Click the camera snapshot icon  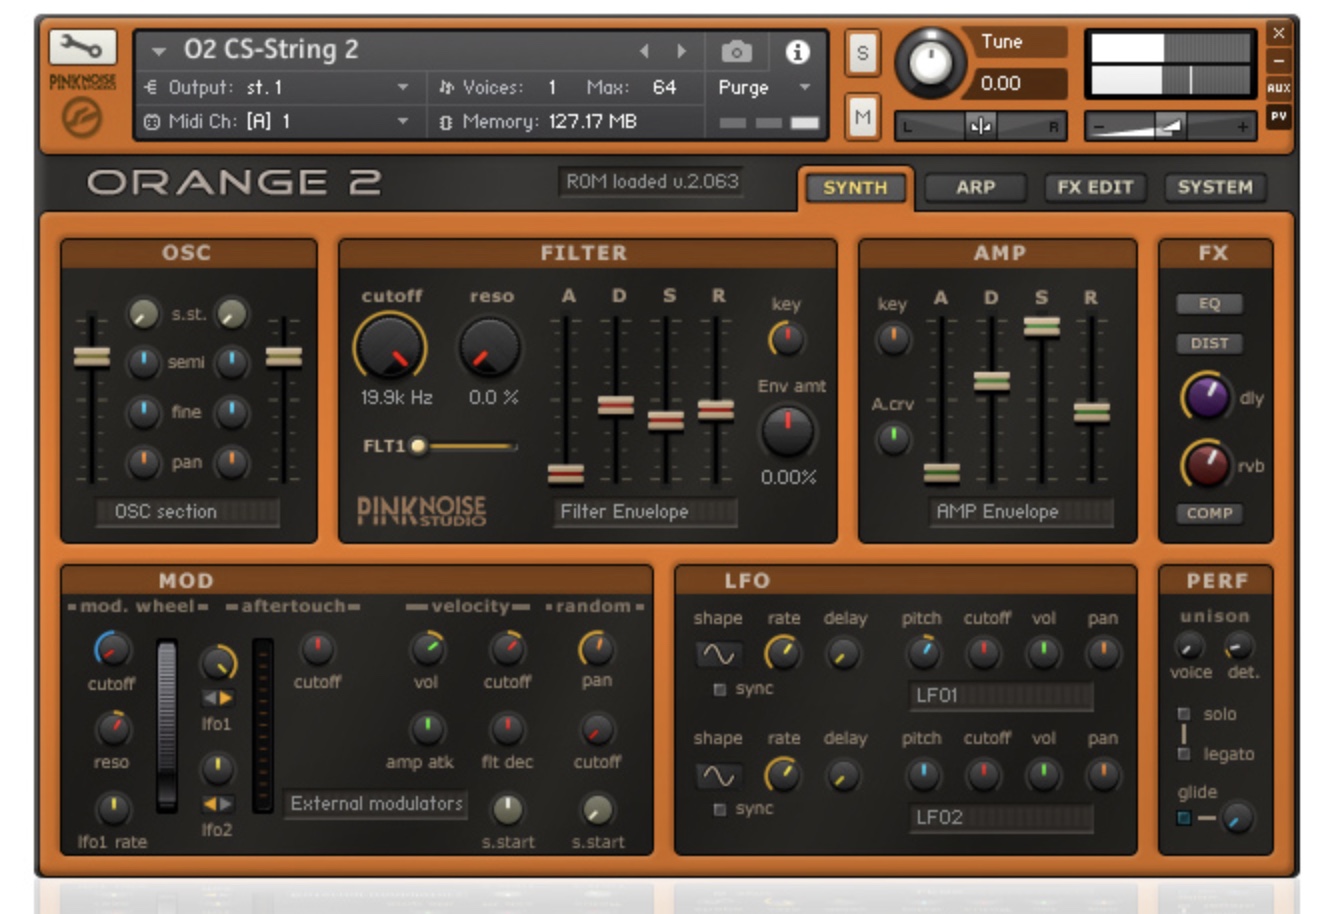736,51
